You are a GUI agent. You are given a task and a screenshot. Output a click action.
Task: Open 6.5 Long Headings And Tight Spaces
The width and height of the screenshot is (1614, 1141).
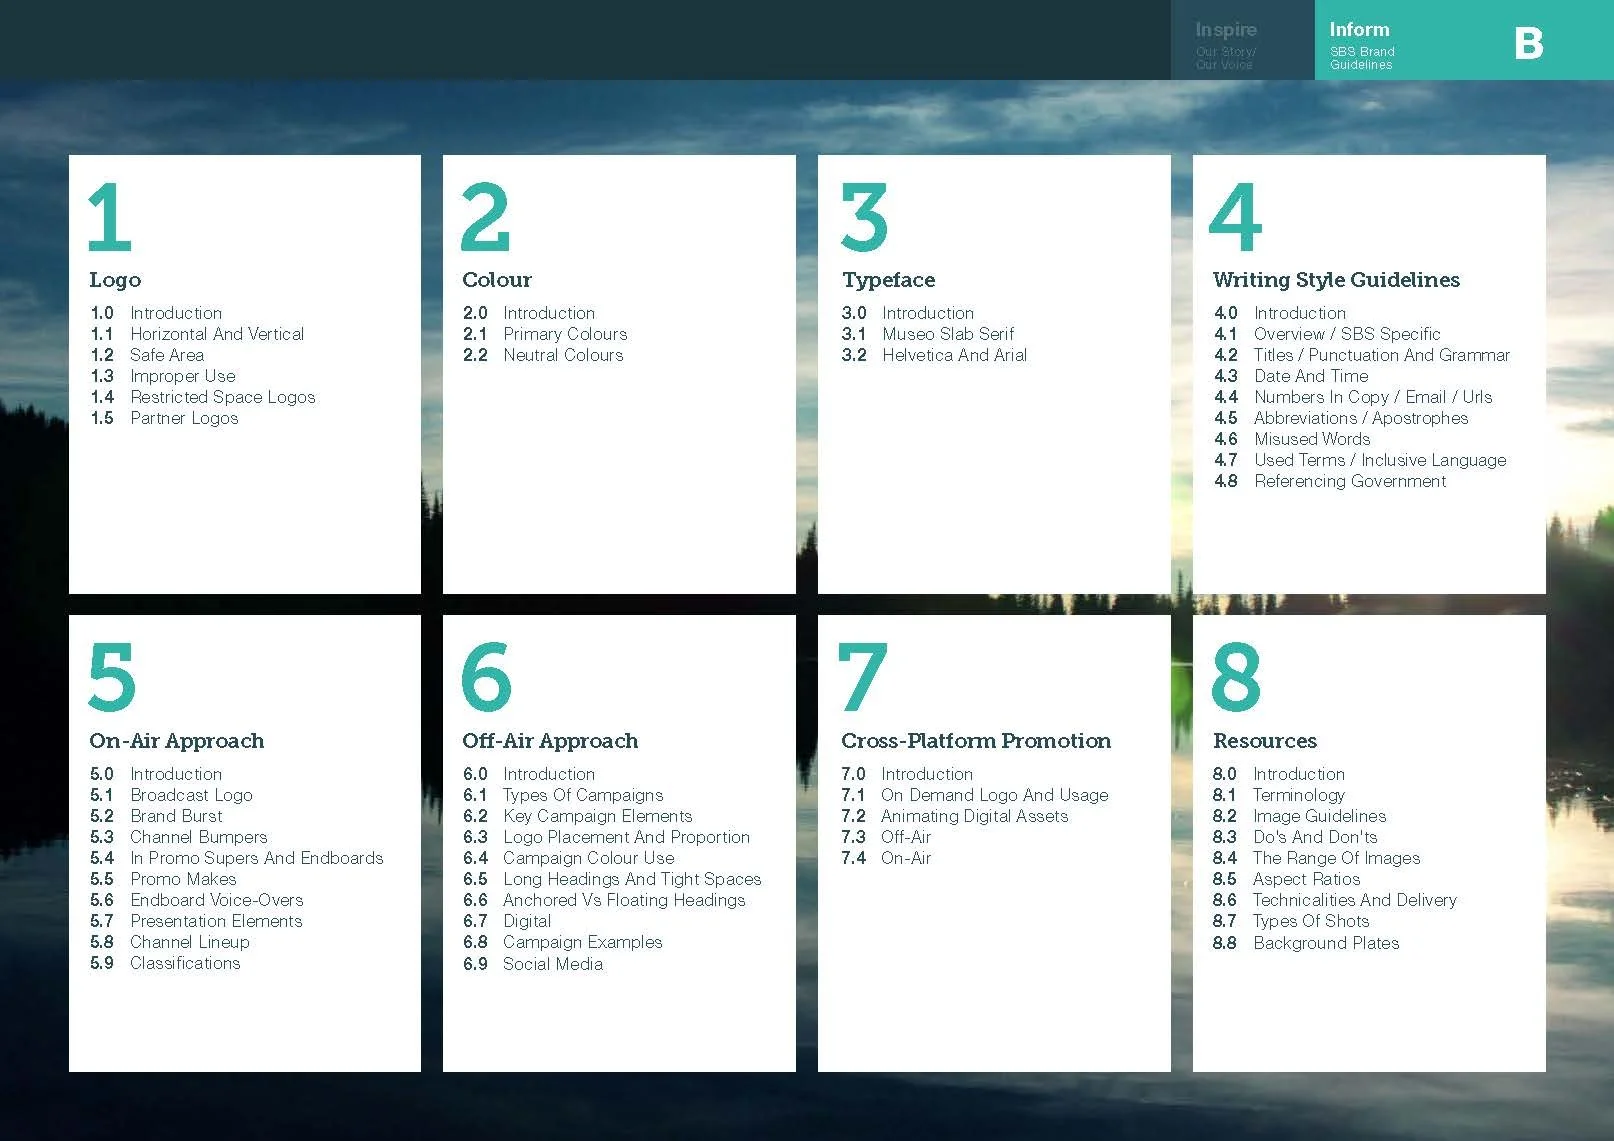[612, 879]
